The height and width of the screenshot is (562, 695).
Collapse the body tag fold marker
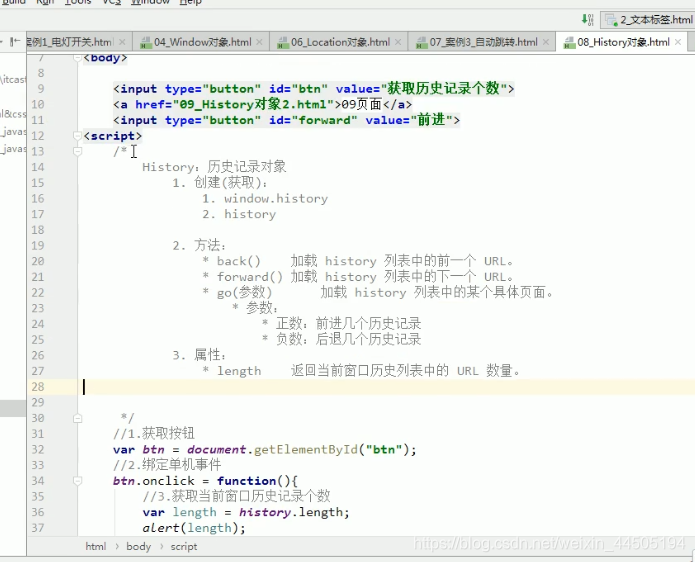[x=78, y=58]
